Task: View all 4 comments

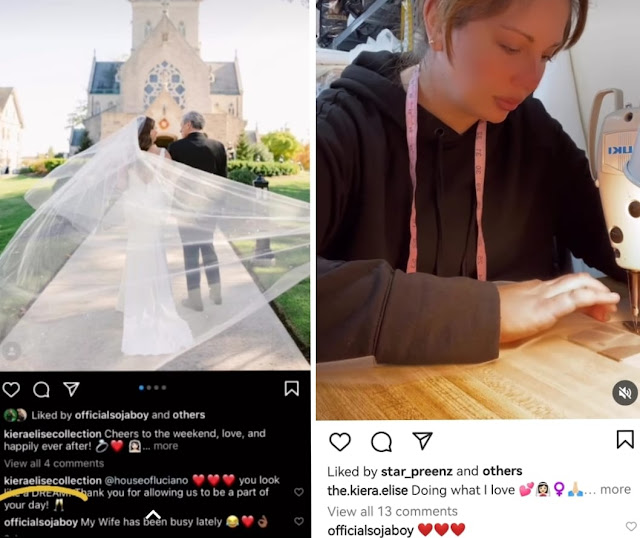Action: [x=54, y=463]
